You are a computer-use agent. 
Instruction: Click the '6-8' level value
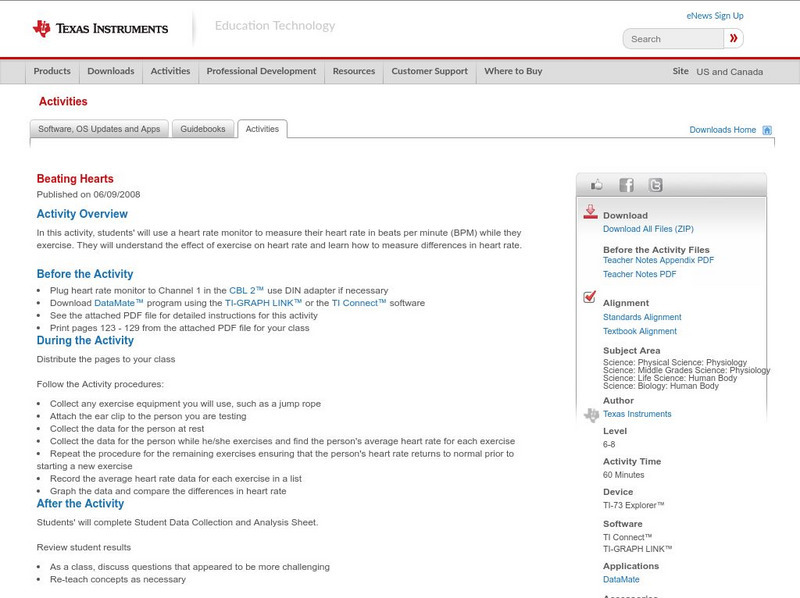click(x=609, y=444)
